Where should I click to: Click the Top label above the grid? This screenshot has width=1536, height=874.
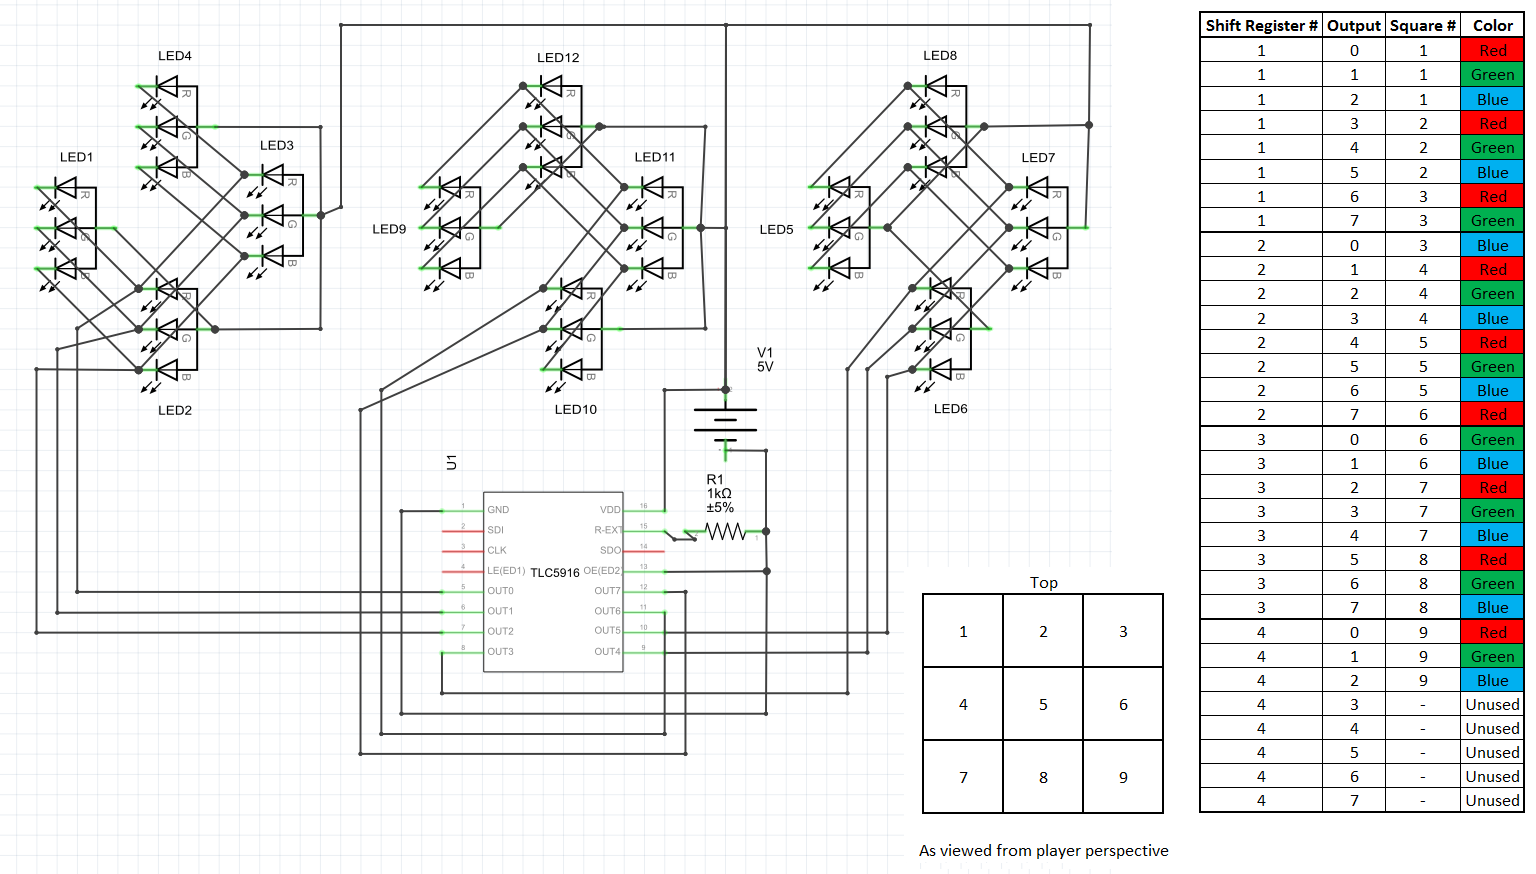(1044, 583)
